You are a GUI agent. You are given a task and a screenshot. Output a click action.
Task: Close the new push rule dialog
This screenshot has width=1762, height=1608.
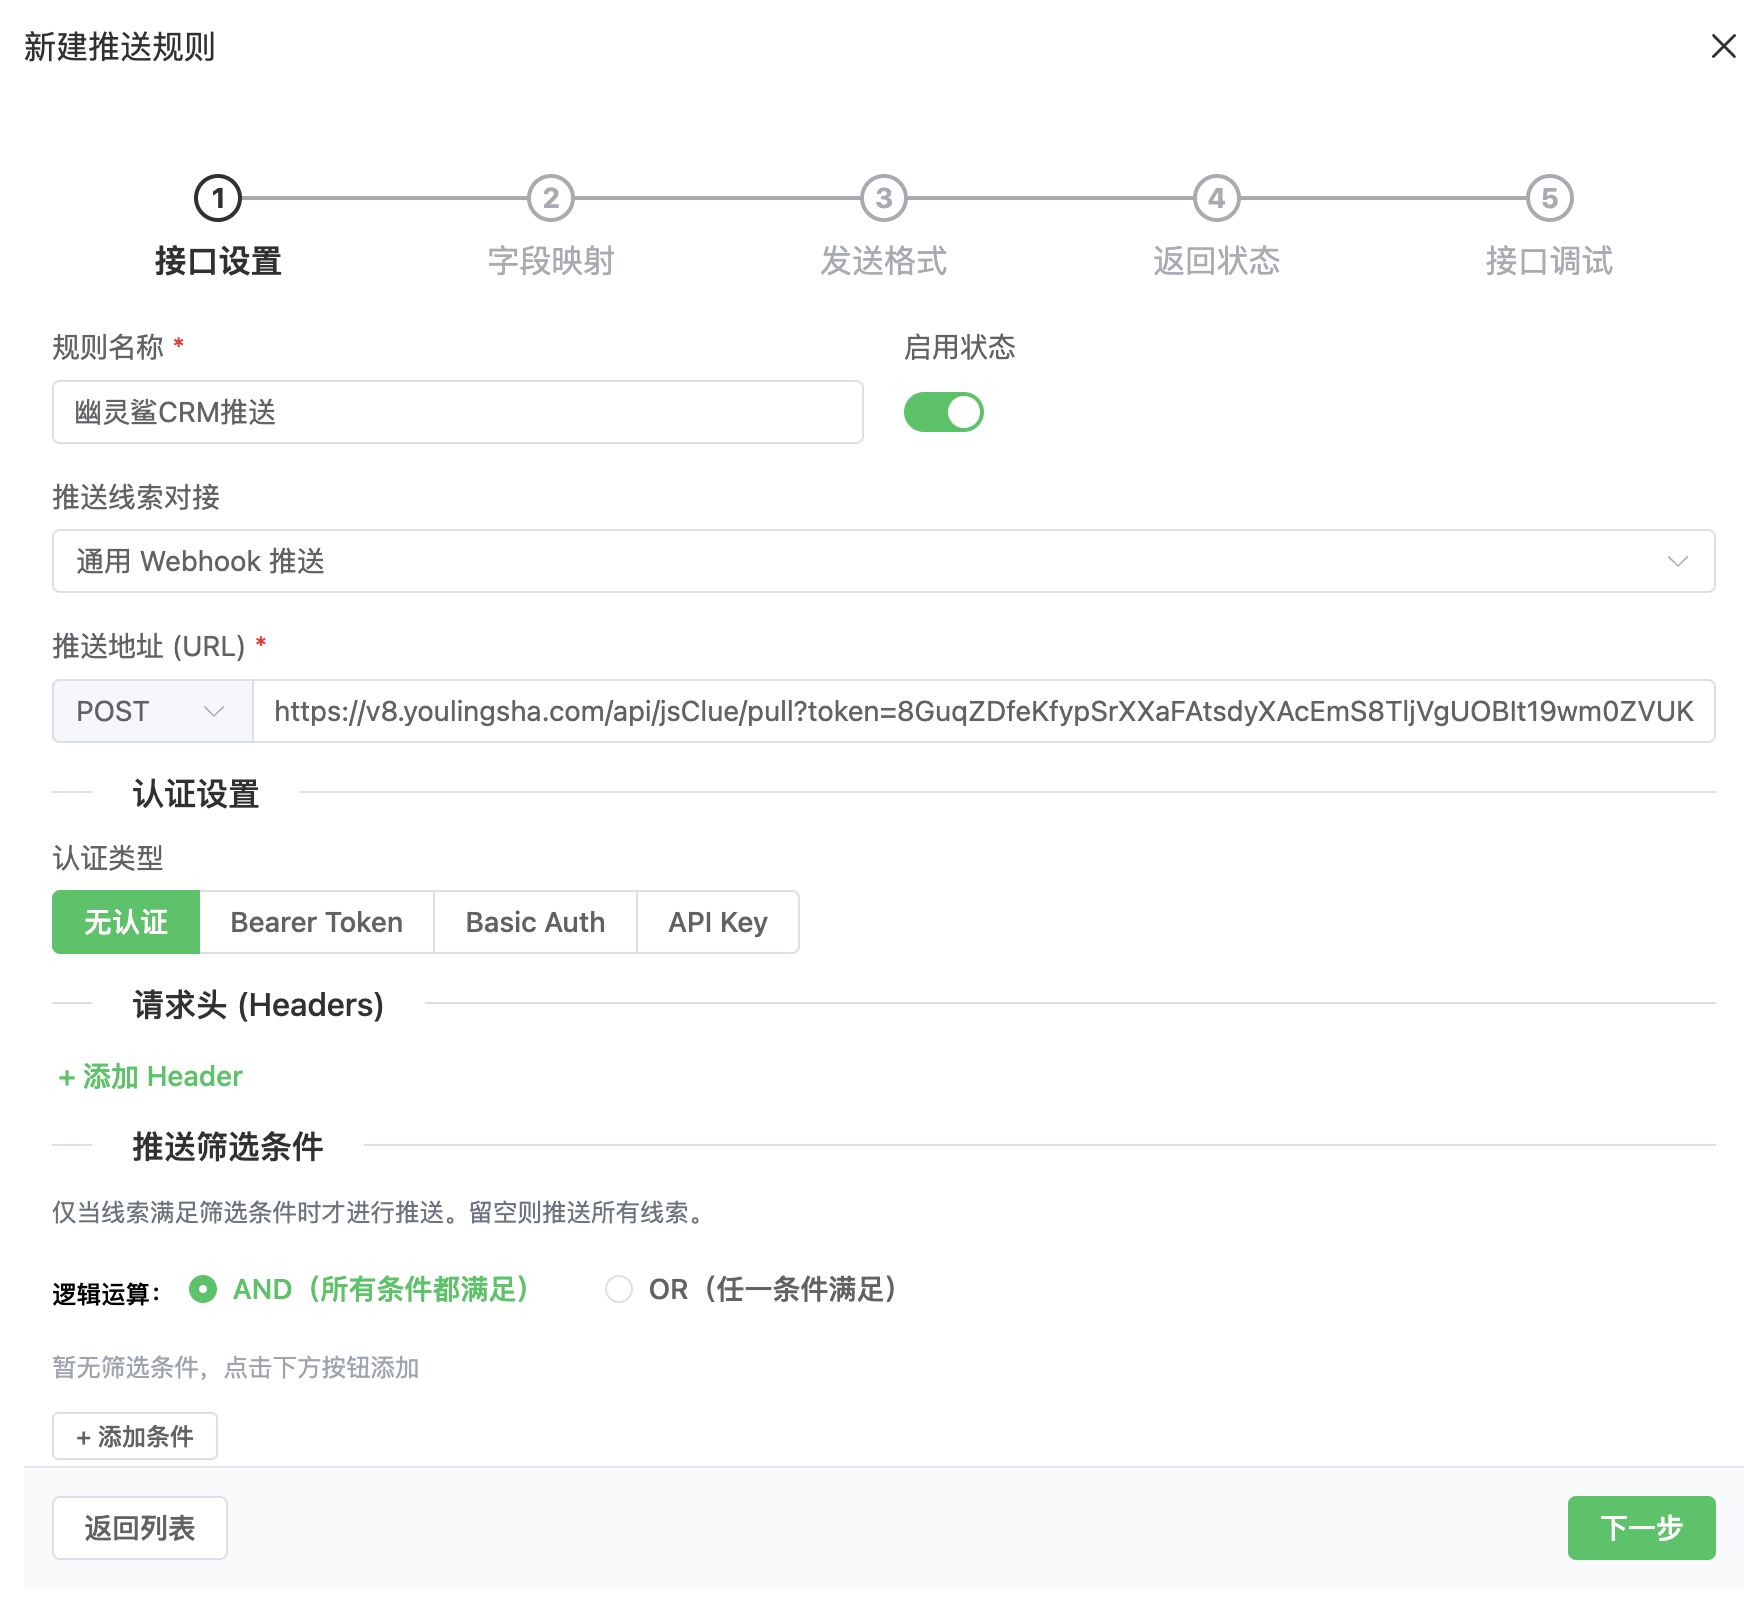click(x=1722, y=46)
